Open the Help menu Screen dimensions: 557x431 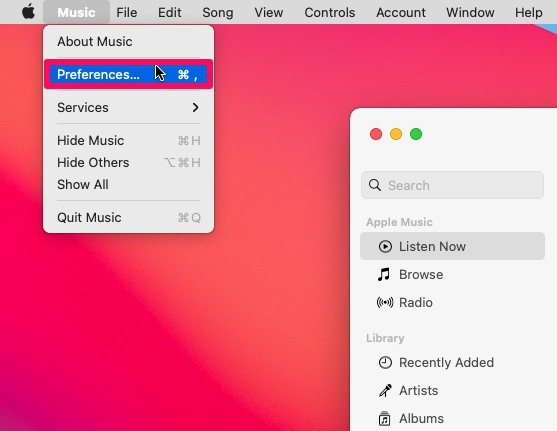[x=529, y=12]
